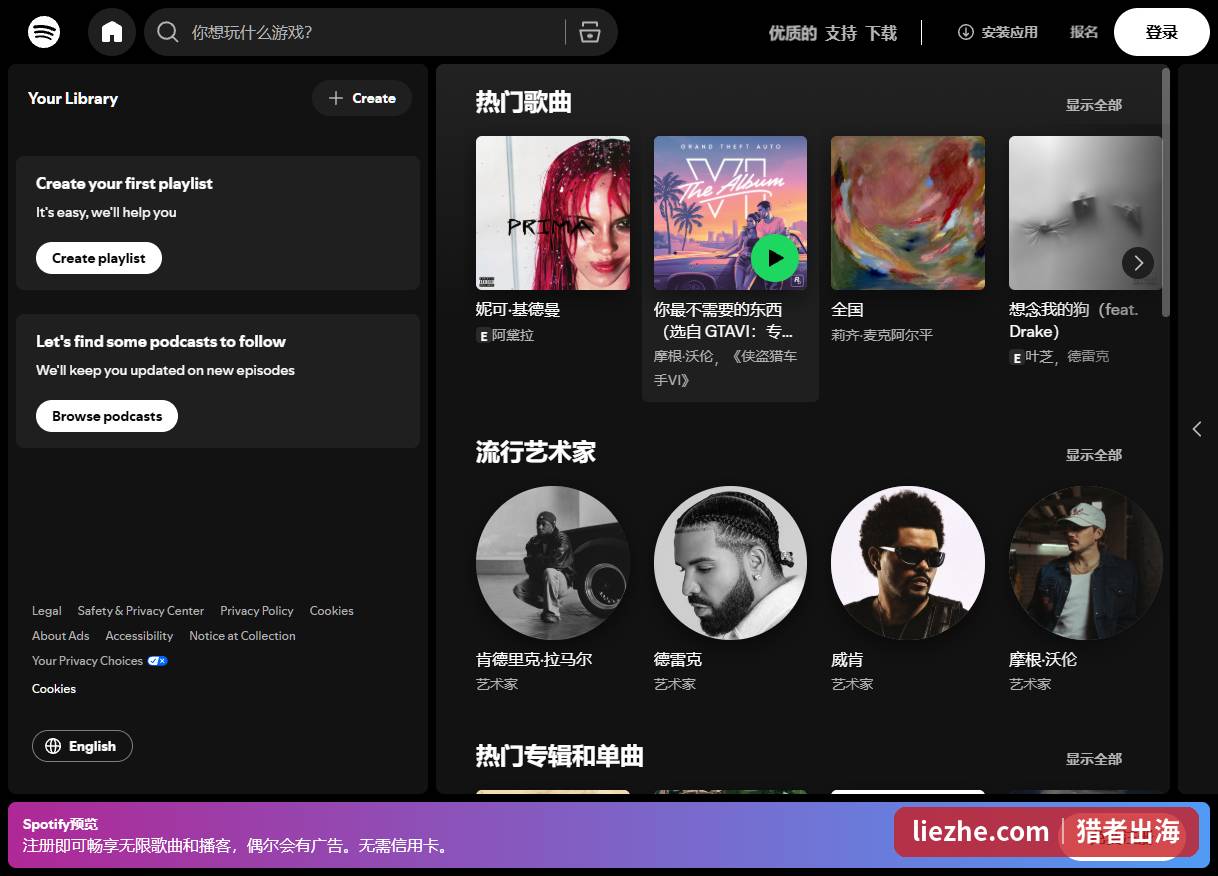Open the Accessibility link
The width and height of the screenshot is (1218, 876).
139,636
